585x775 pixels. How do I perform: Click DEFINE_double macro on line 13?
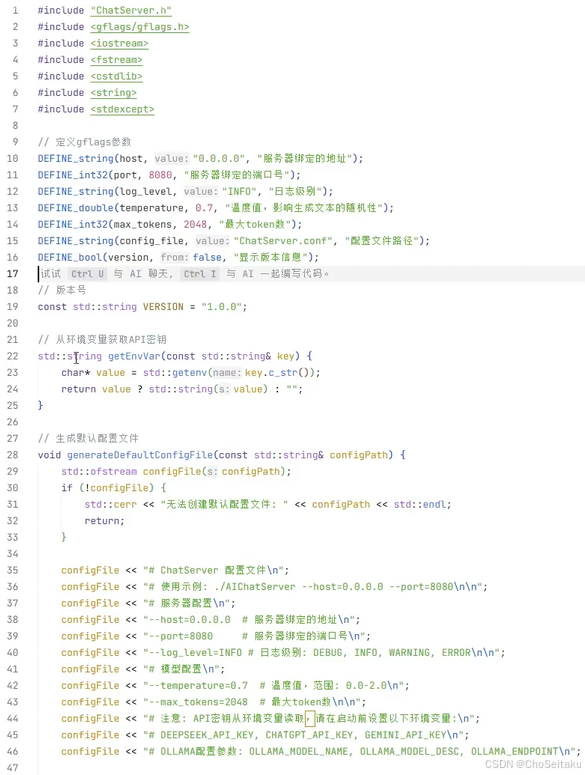(76, 208)
